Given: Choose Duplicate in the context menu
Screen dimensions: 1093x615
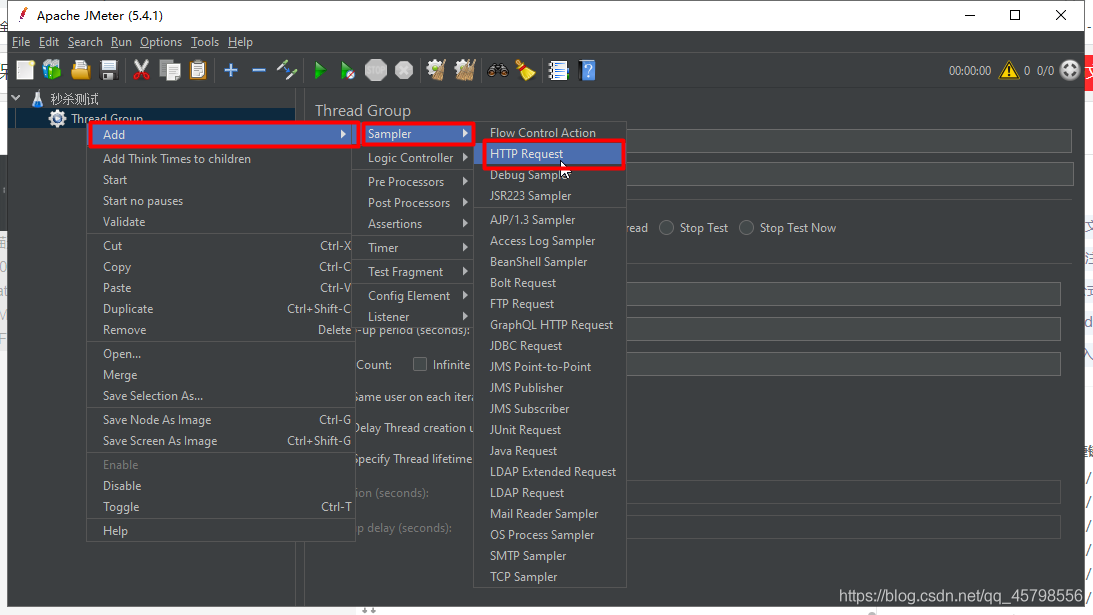Looking at the screenshot, I should [x=221, y=309].
